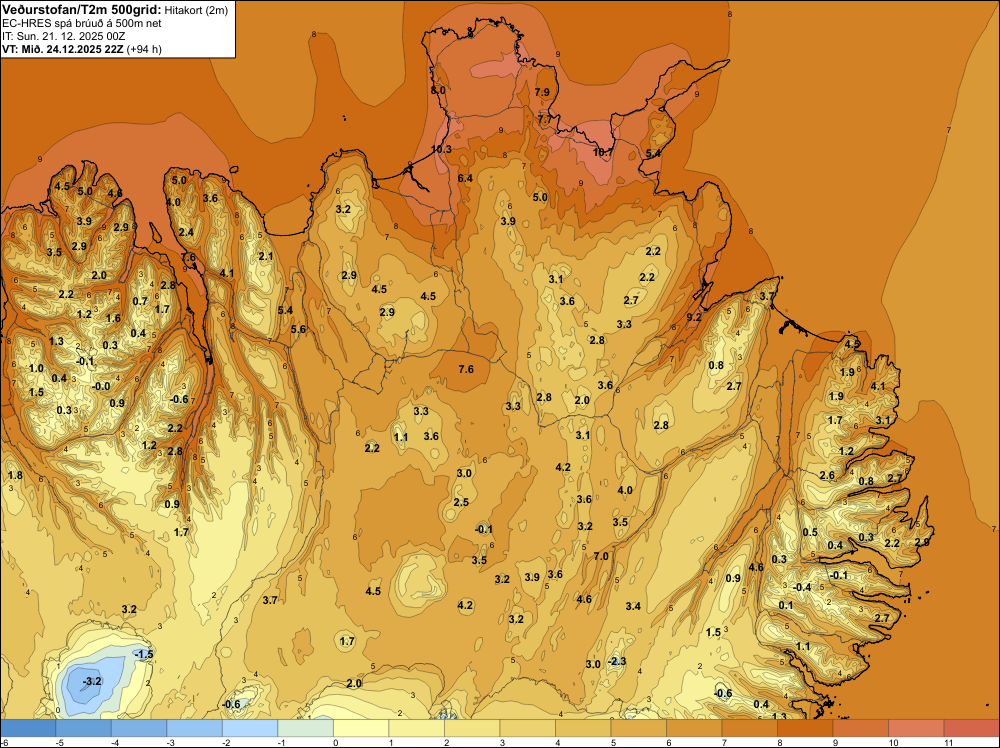Click the legend swatch between 10 and 11

pyautogui.click(x=916, y=728)
